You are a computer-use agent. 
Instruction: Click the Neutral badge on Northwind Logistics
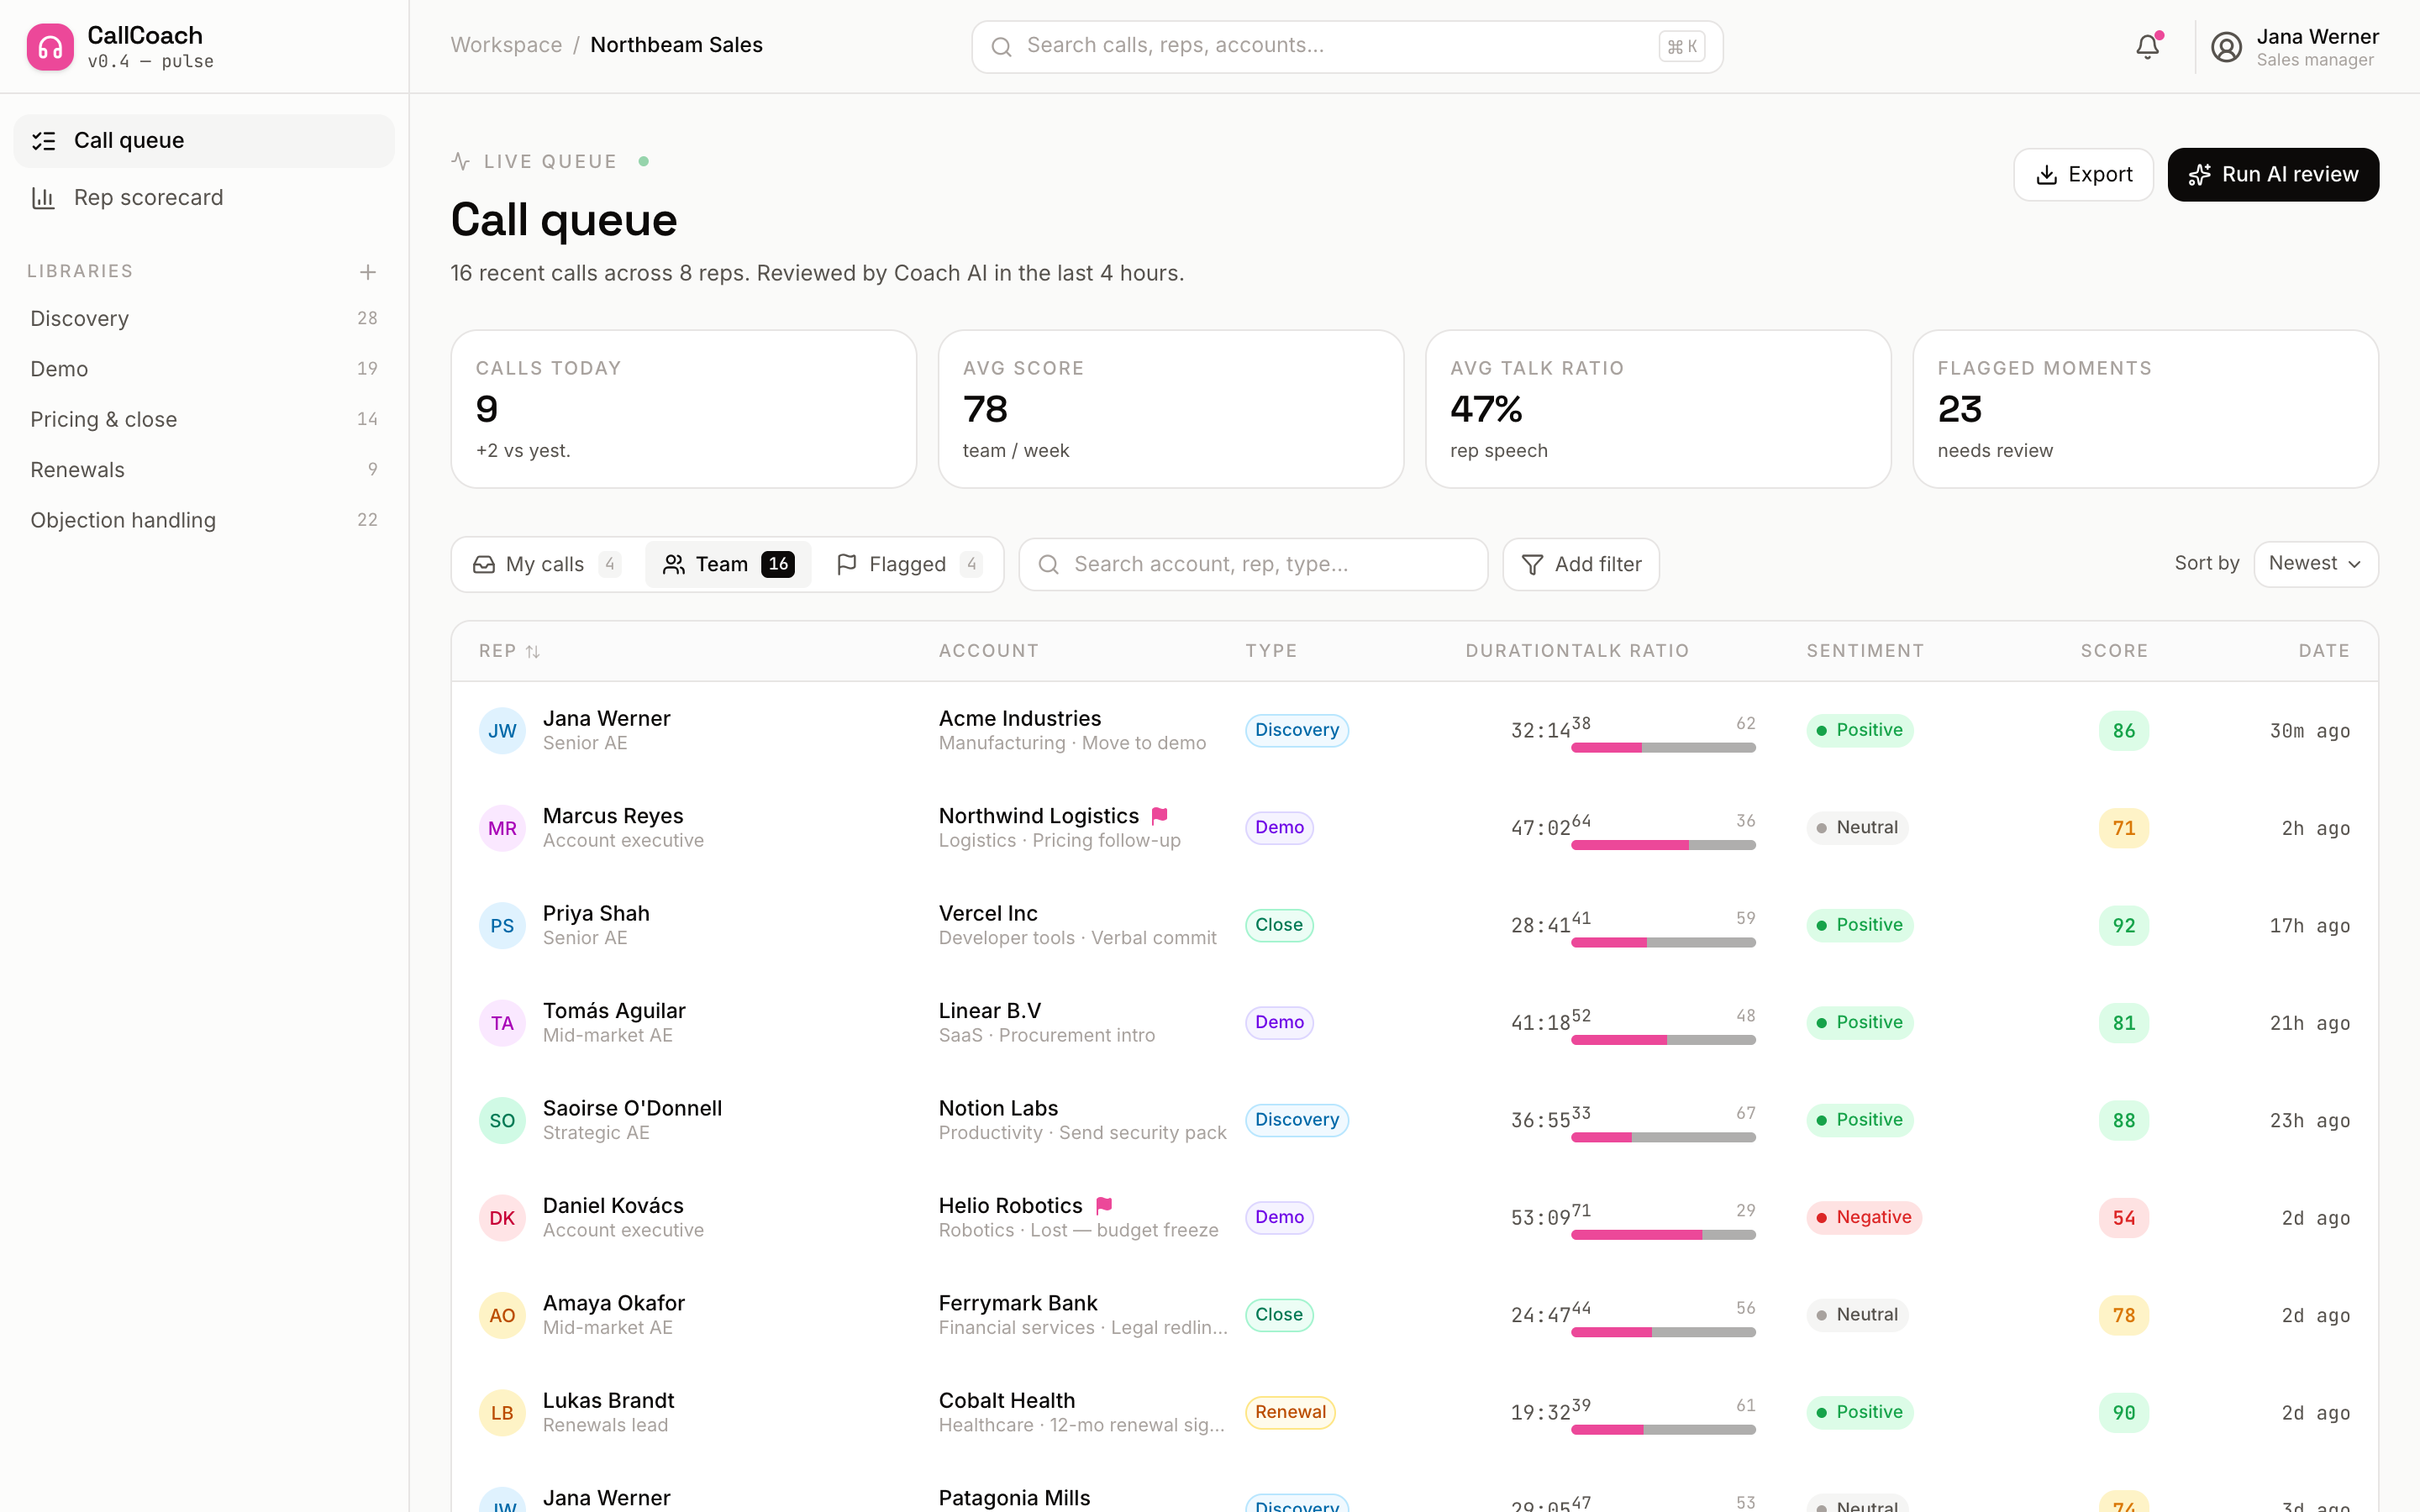coord(1857,828)
